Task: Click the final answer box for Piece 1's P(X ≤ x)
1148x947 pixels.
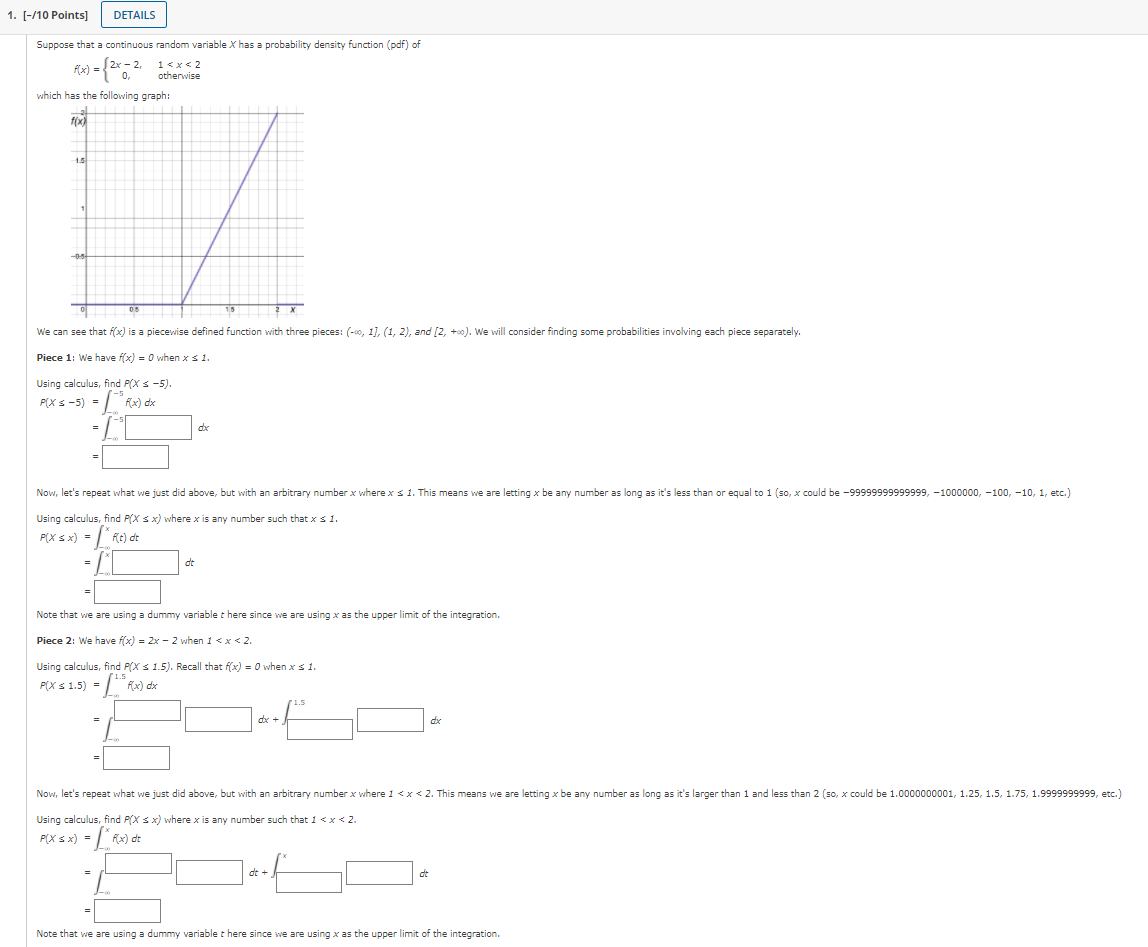Action: click(x=127, y=591)
